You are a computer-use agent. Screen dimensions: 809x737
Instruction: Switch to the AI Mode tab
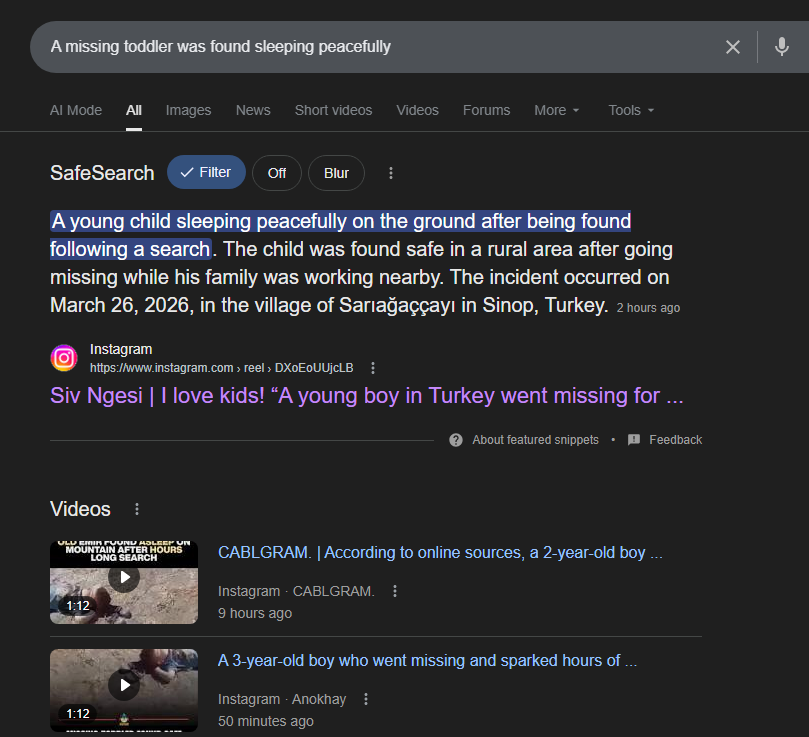point(76,110)
